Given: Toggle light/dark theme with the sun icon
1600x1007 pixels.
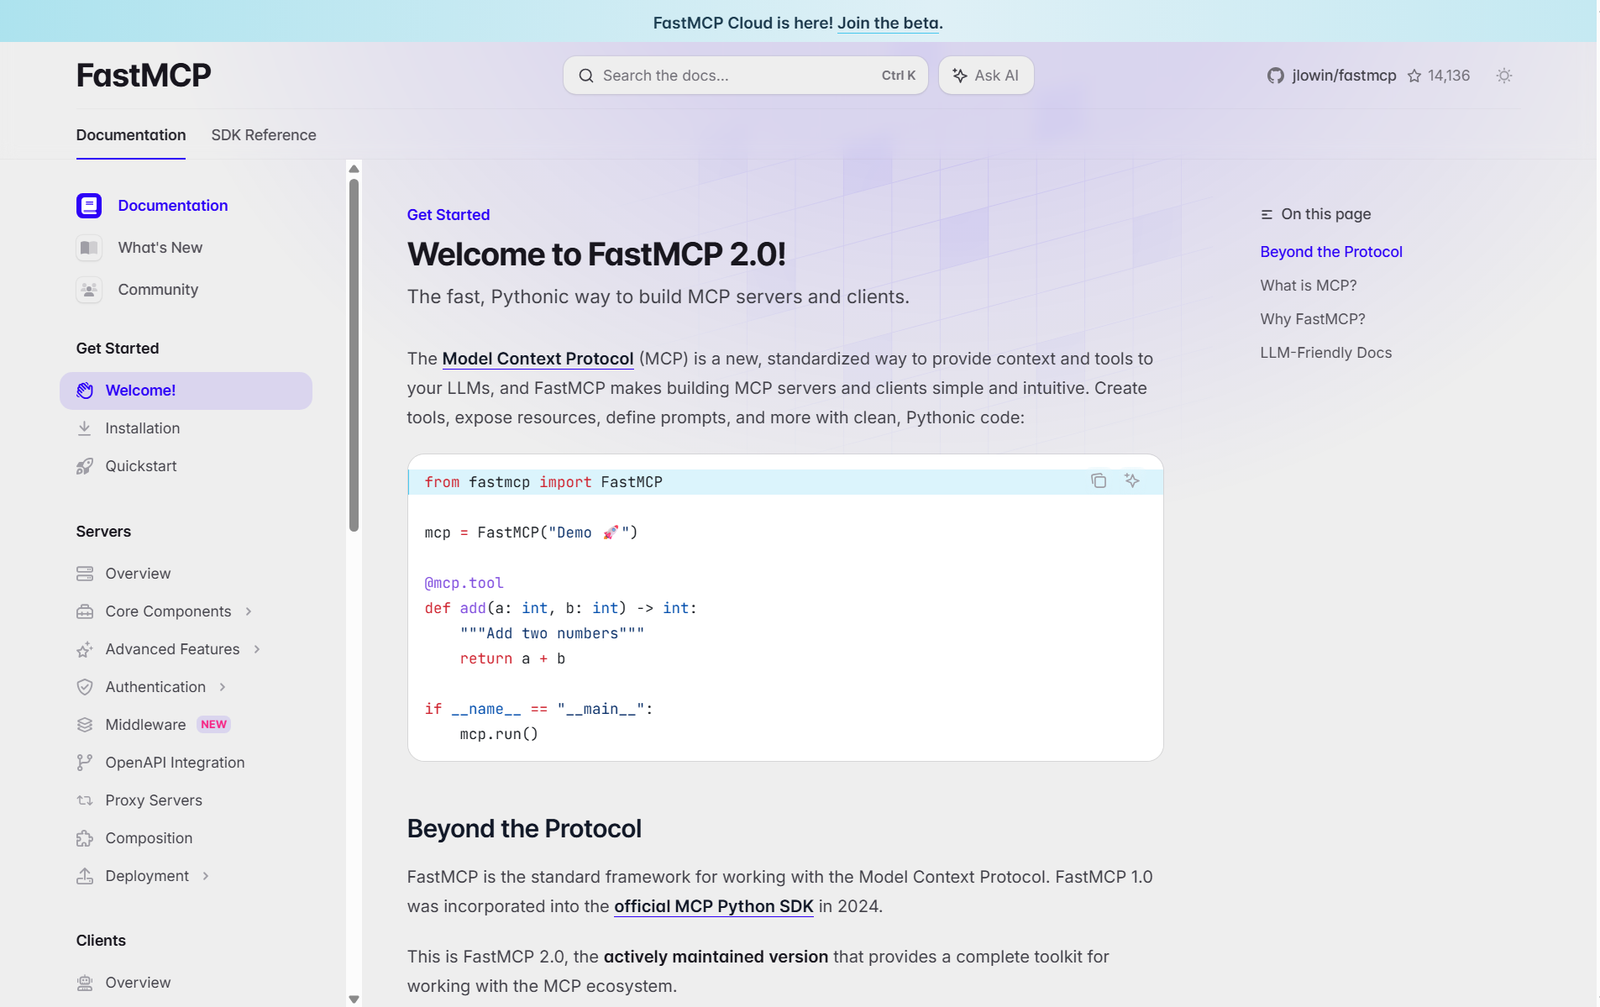Looking at the screenshot, I should (x=1504, y=75).
